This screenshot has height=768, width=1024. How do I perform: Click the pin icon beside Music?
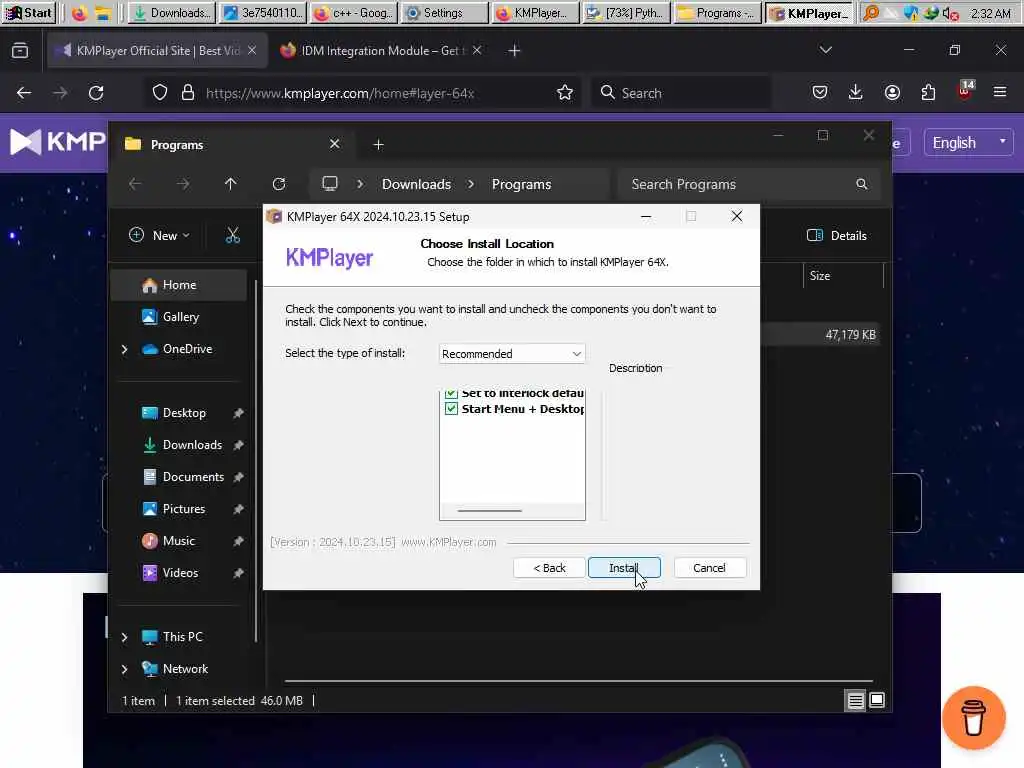click(x=238, y=541)
